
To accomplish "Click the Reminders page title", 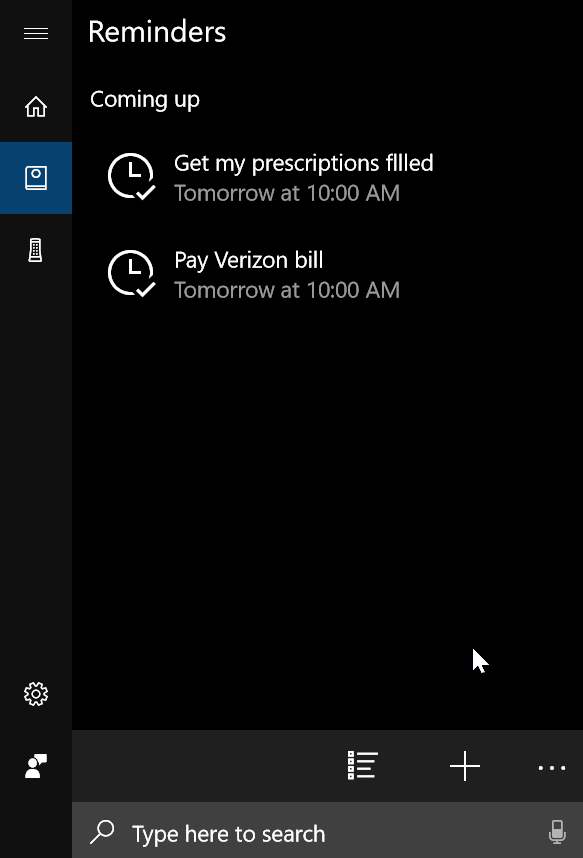I will (157, 32).
